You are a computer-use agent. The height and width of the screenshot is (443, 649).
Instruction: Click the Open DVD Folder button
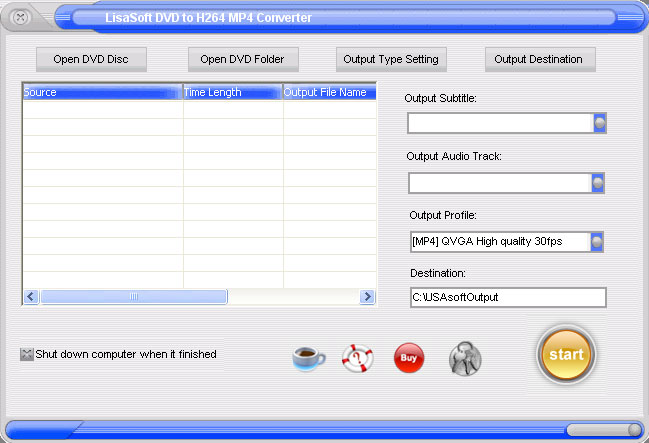(x=242, y=59)
